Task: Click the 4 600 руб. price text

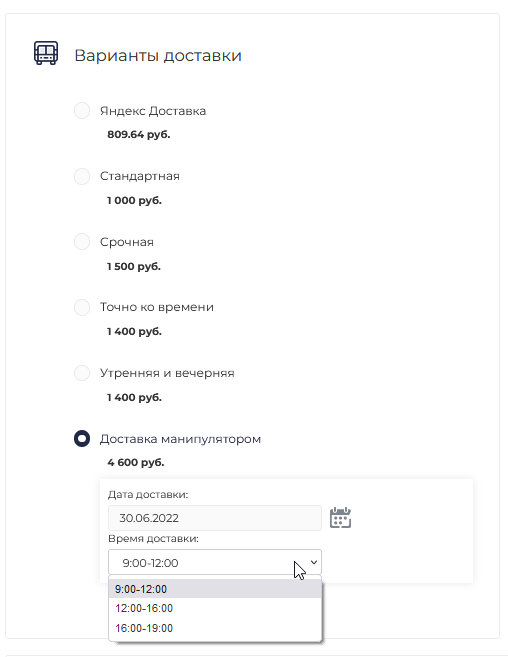Action: [x=136, y=463]
